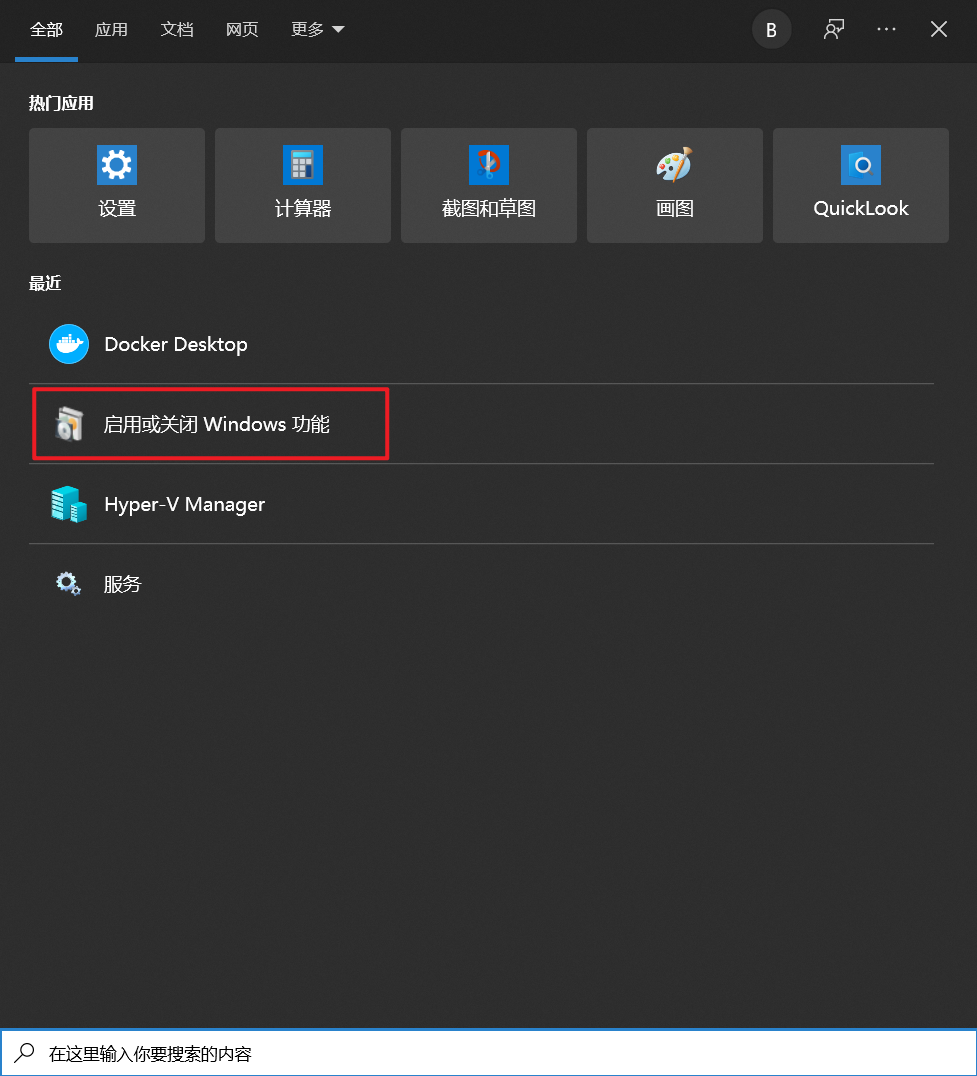
Task: Click the 启用或关闭 Windows 功能 icon
Action: point(69,423)
